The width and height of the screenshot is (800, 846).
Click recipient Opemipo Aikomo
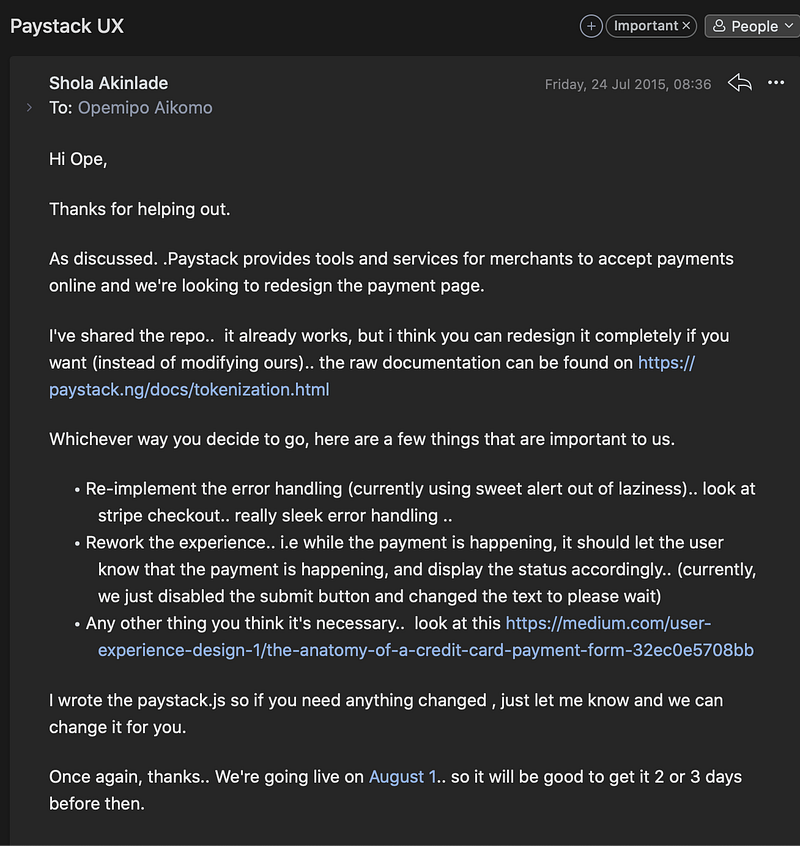click(x=145, y=107)
